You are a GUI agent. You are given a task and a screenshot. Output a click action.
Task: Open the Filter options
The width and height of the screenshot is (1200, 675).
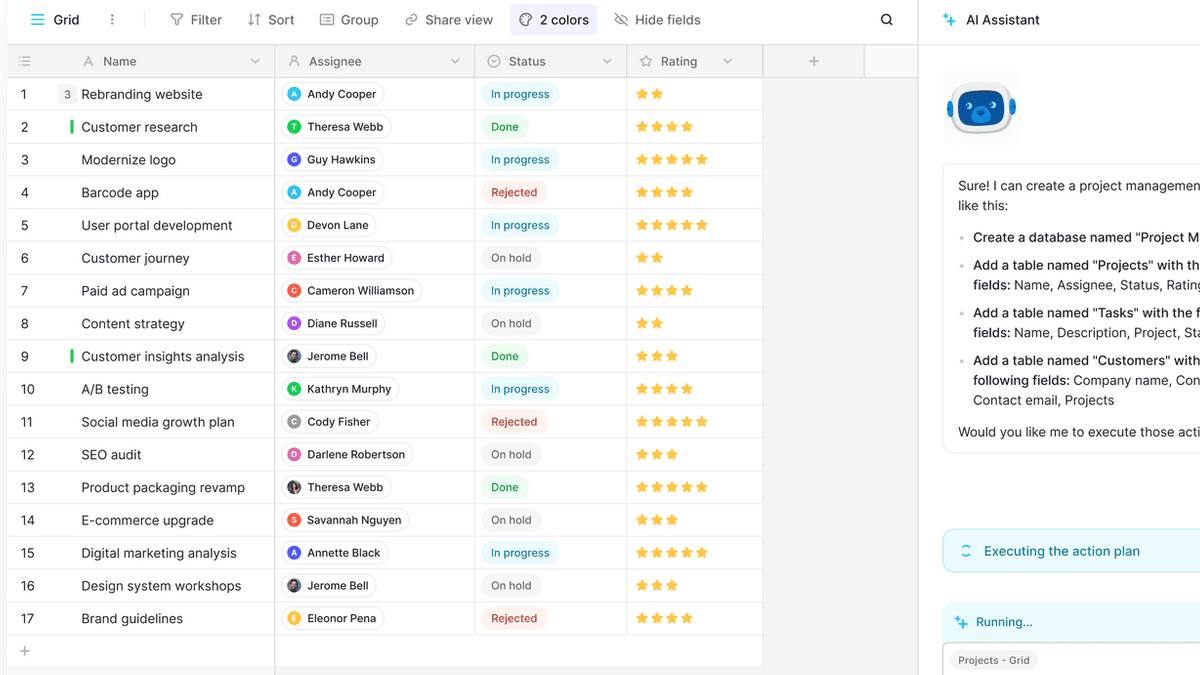point(196,20)
